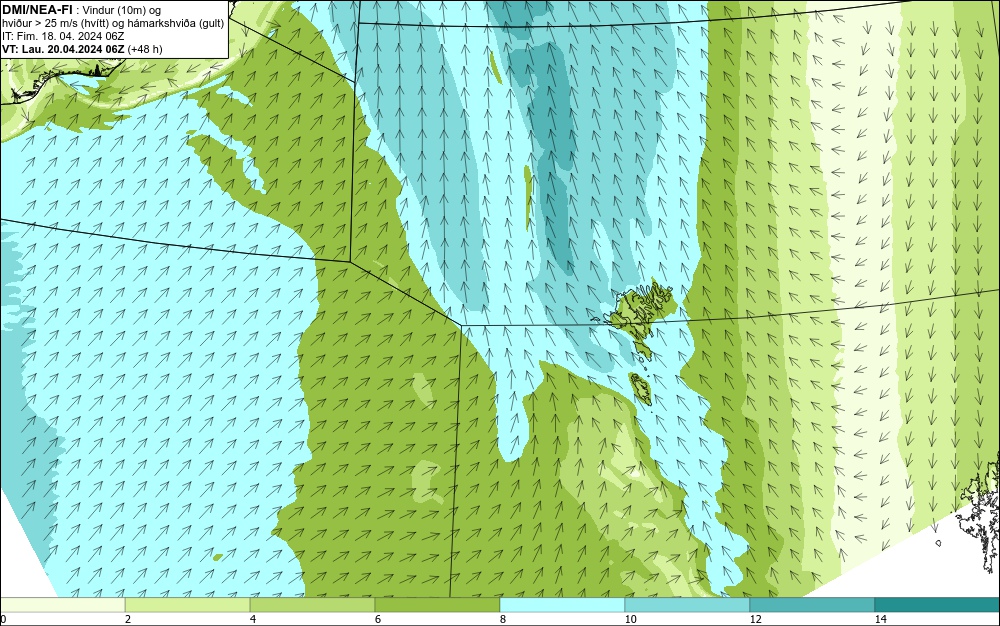Click the "IT: Fim. 18. 04. 2024 06Z" line

[x=62, y=36]
